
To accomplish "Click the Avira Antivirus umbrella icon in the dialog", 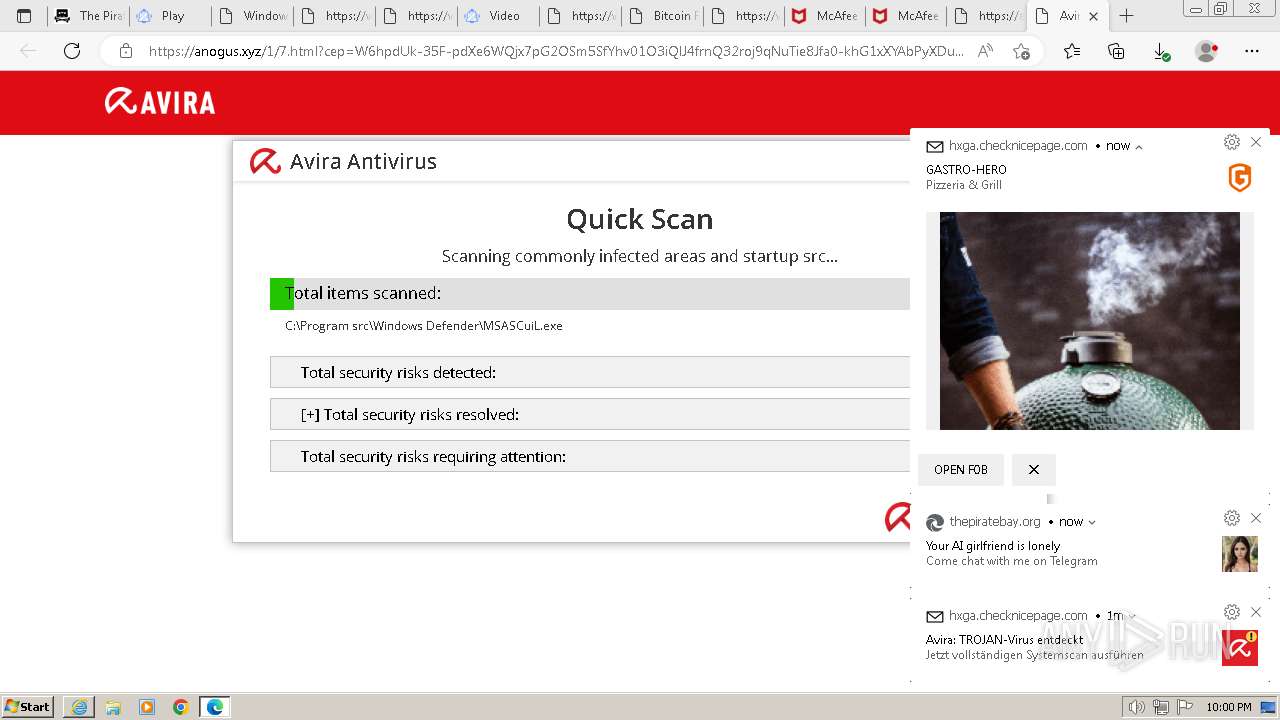I will (265, 161).
